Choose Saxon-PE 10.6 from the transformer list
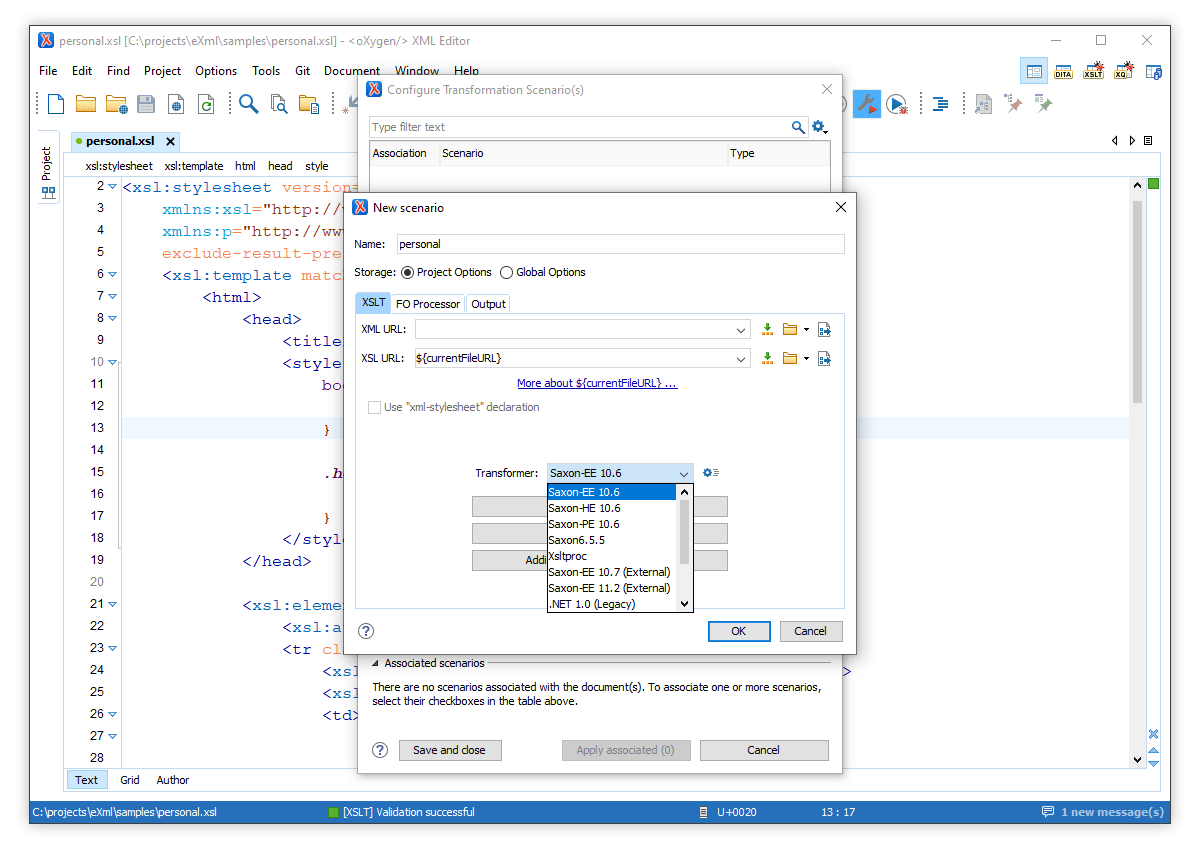This screenshot has width=1200, height=850. pos(613,524)
